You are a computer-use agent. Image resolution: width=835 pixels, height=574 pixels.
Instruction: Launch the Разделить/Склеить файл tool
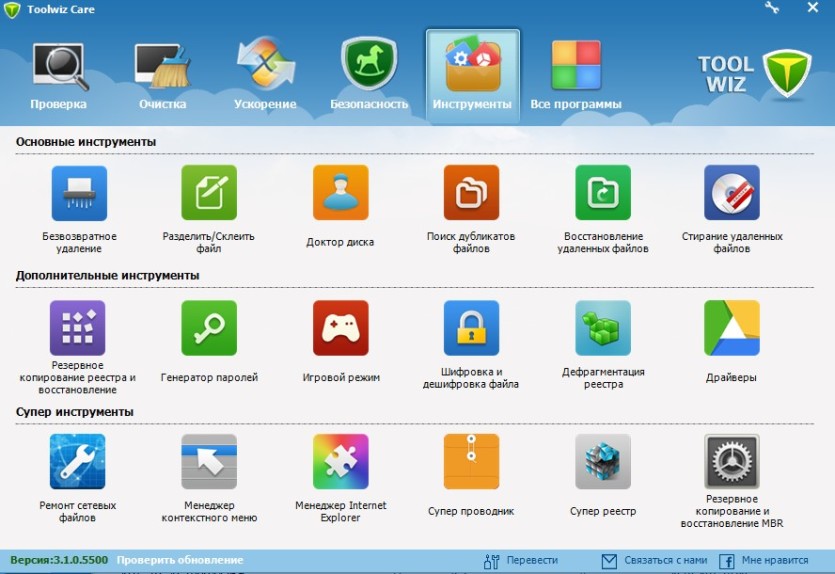point(209,193)
